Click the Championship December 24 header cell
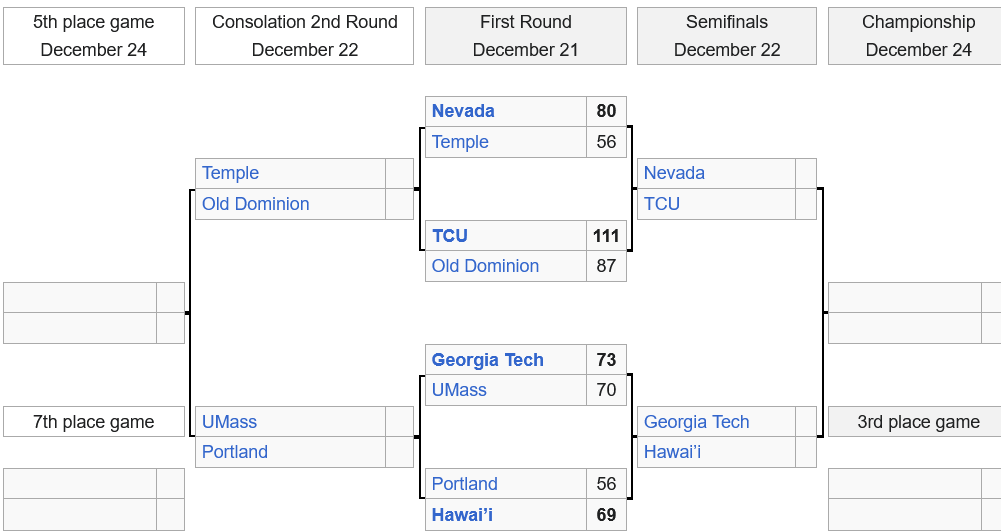The image size is (1001, 531). coord(917,36)
